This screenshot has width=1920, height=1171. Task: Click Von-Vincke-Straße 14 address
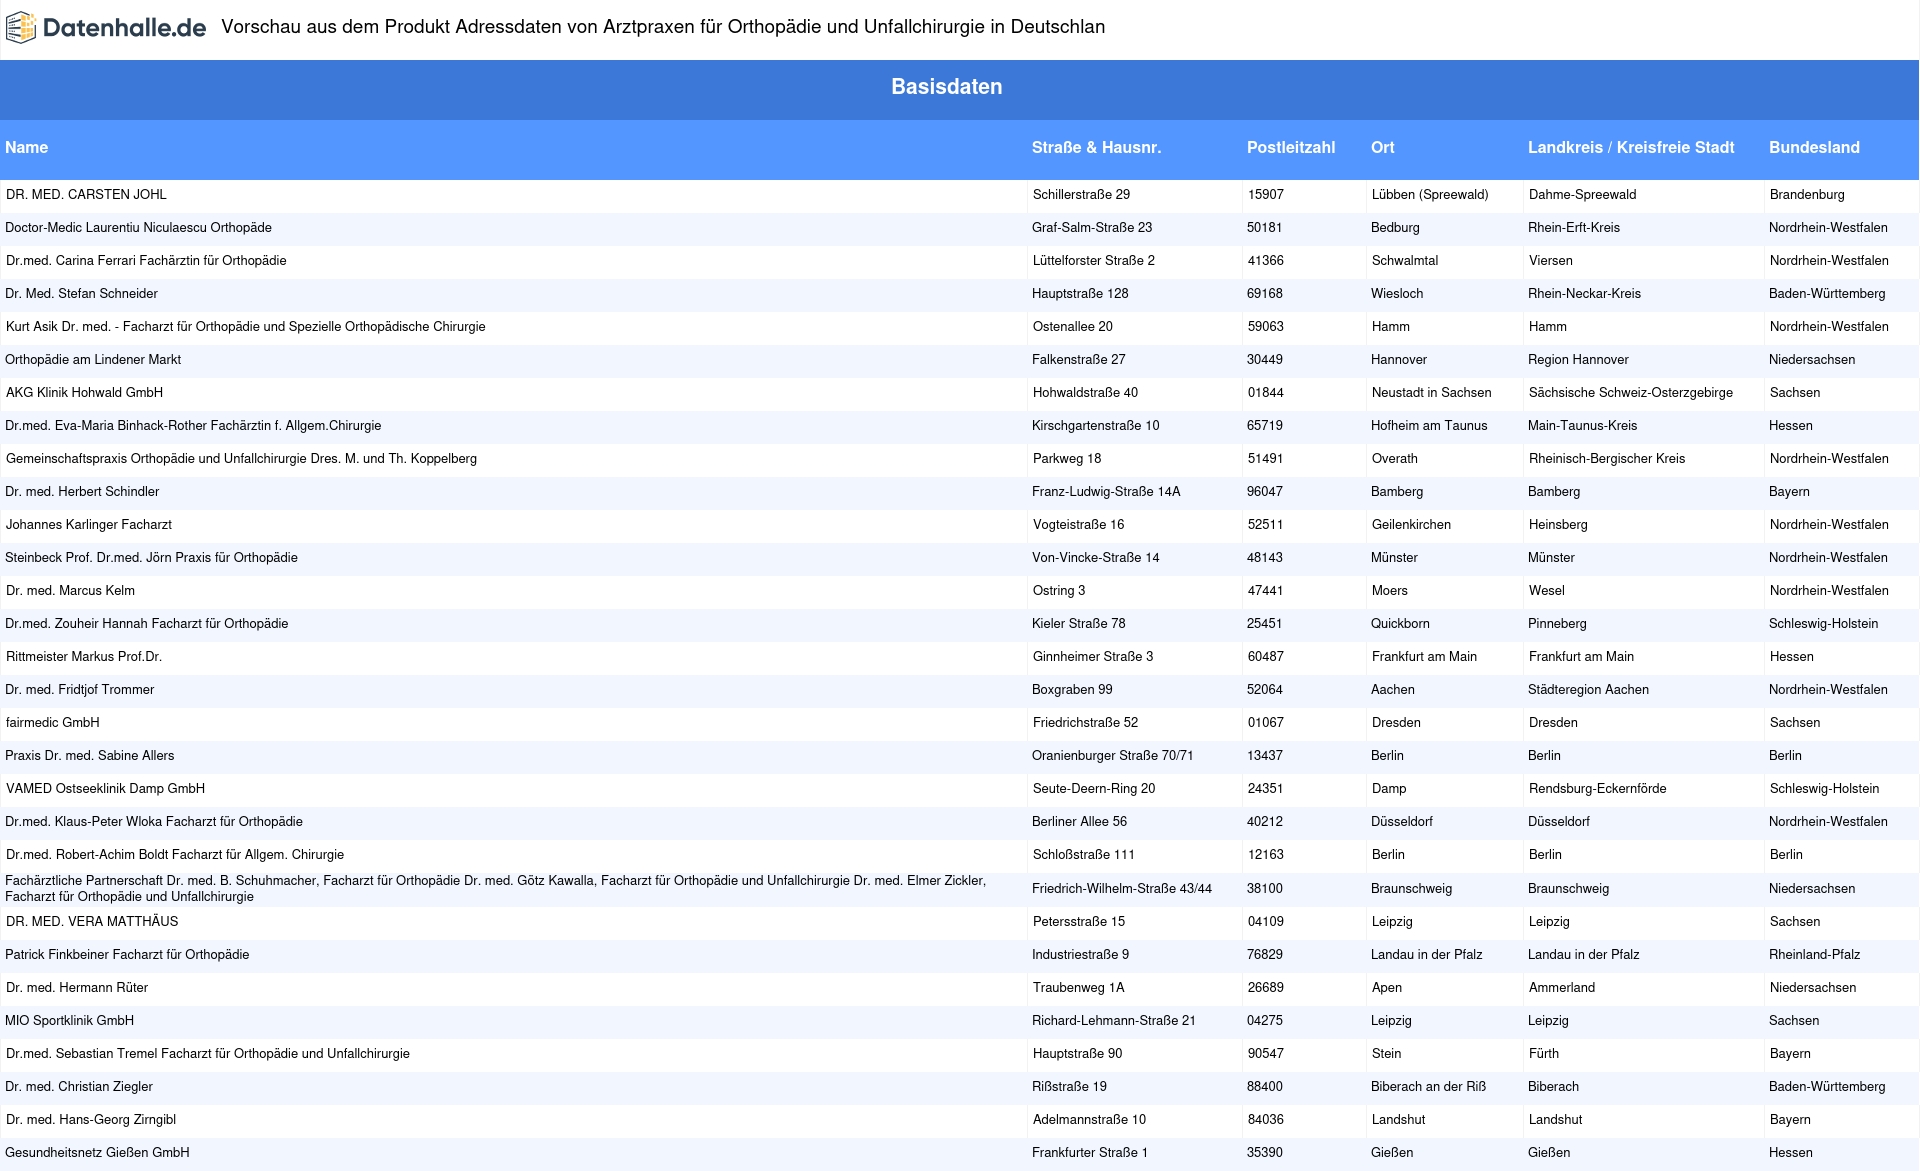[x=1096, y=558]
